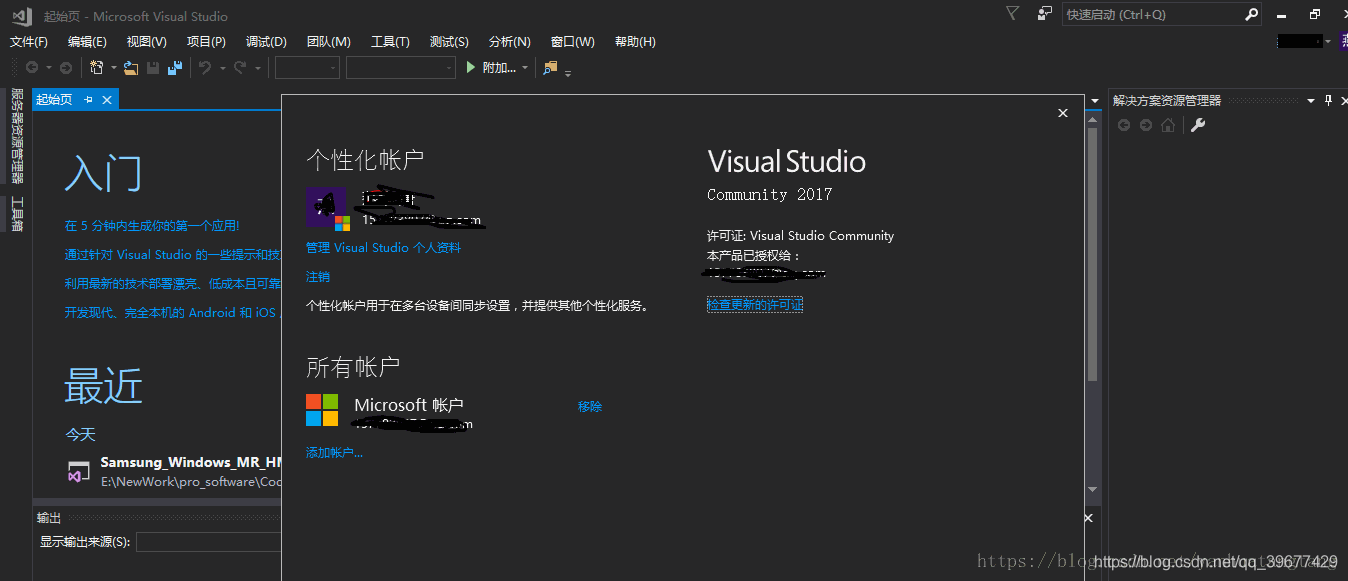Open the 项目(P) menu
Image resolution: width=1348 pixels, height=581 pixels.
tap(206, 41)
